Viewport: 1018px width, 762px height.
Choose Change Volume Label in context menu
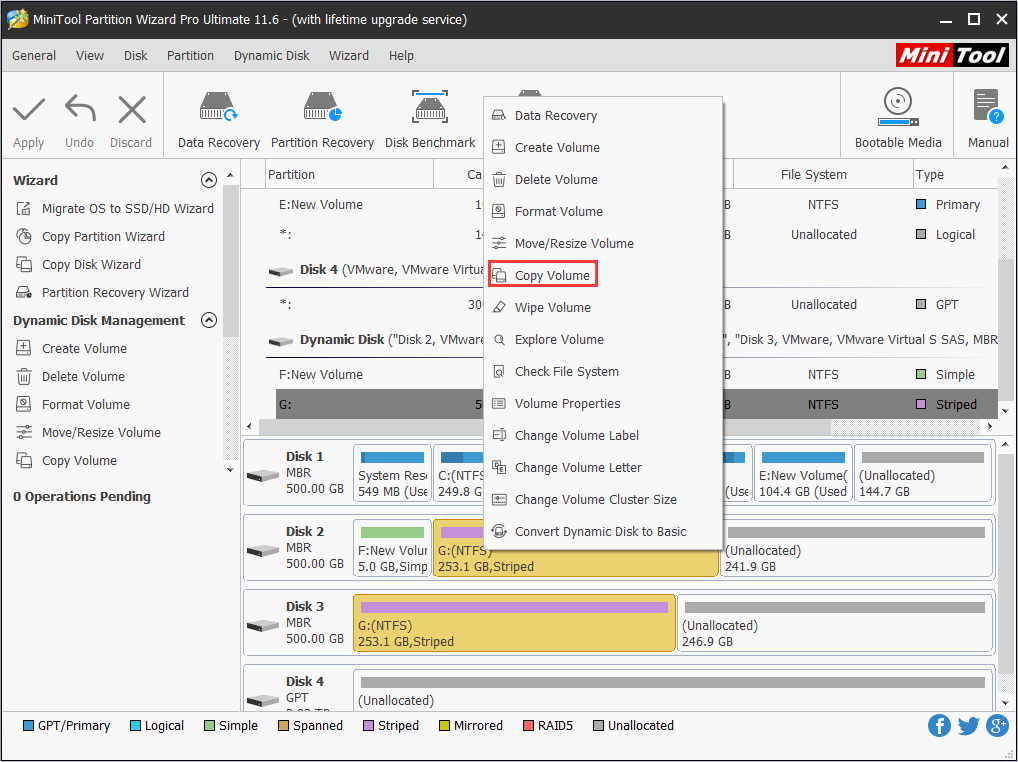[x=603, y=436]
